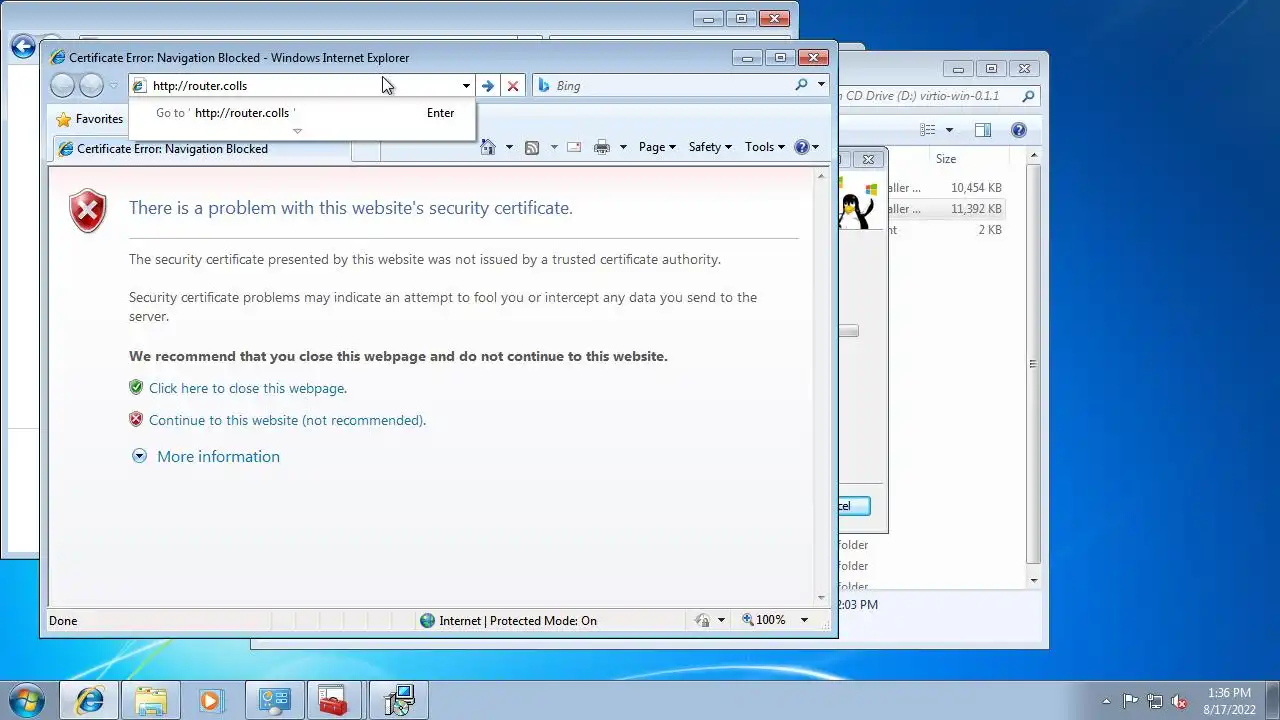This screenshot has height=720, width=1280.
Task: Click the privacy report icon in status bar
Action: pyautogui.click(x=703, y=621)
